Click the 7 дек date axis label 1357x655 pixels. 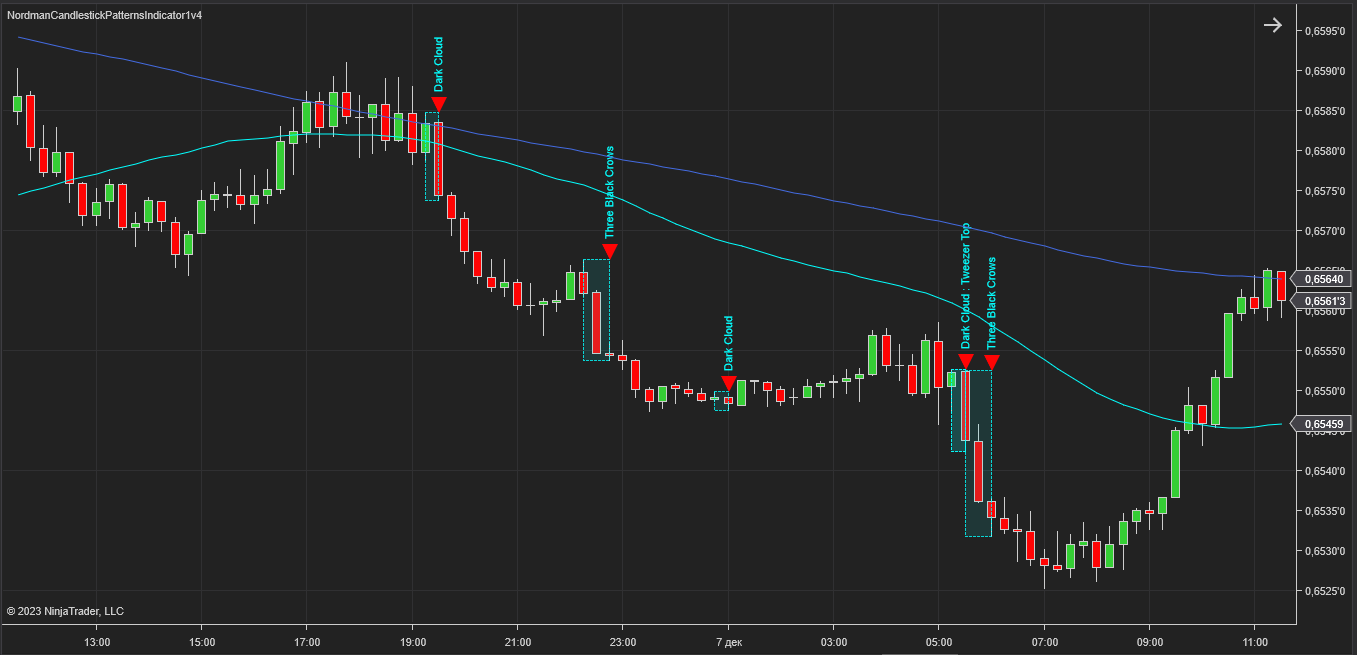(x=728, y=642)
